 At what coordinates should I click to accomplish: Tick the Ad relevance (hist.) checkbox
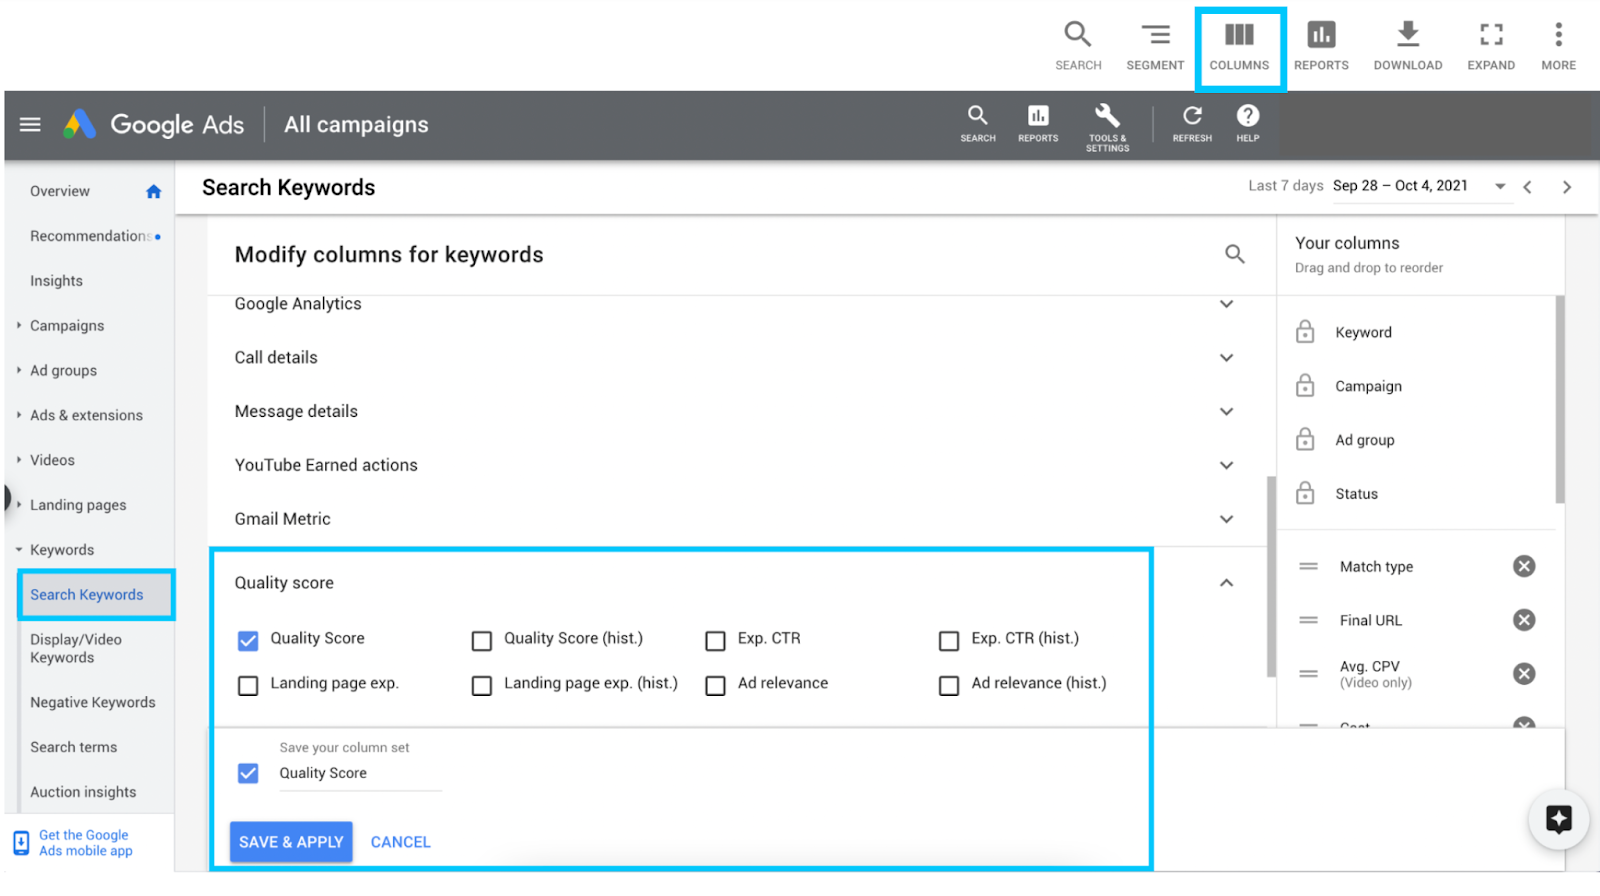click(949, 685)
